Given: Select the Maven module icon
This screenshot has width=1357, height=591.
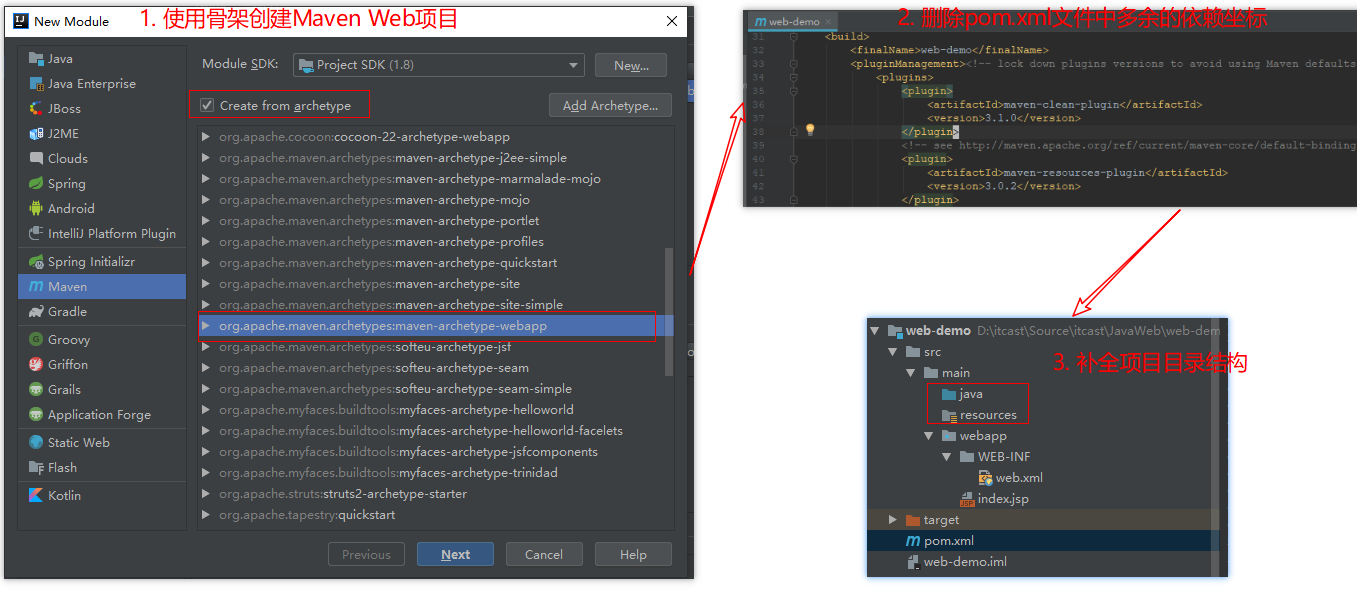Looking at the screenshot, I should click(37, 287).
